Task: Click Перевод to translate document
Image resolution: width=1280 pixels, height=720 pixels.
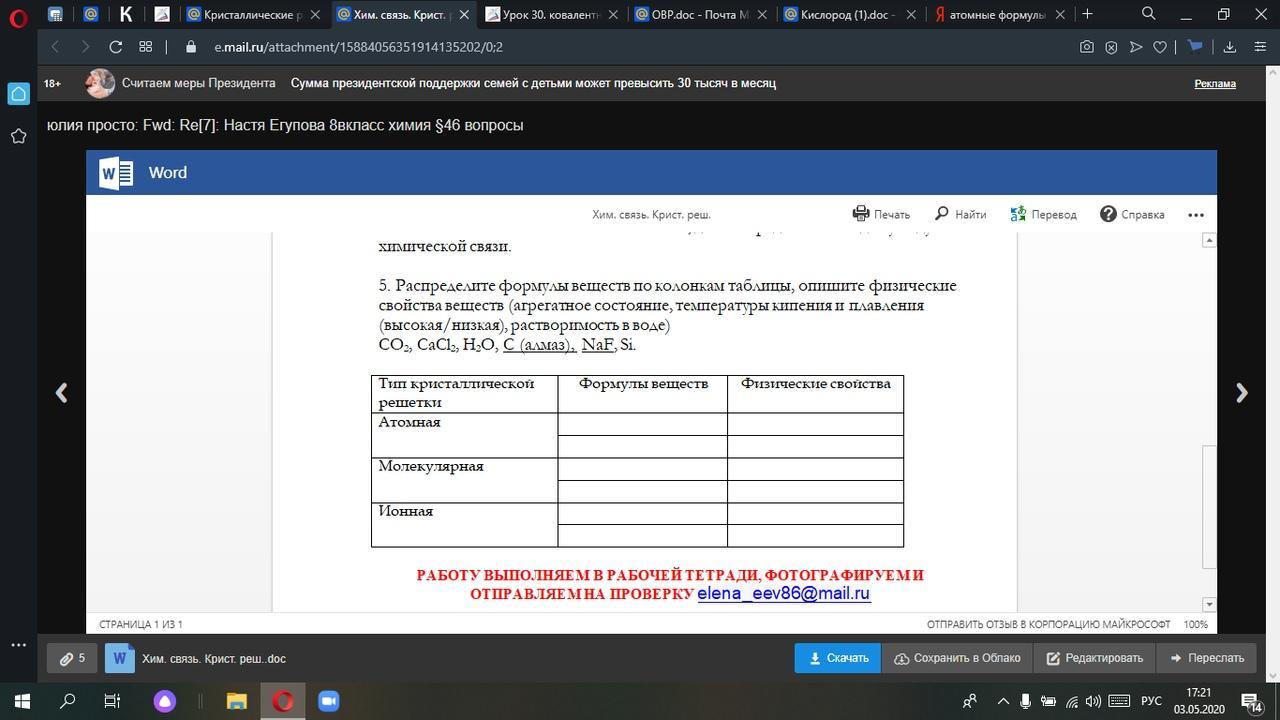Action: click(1043, 214)
